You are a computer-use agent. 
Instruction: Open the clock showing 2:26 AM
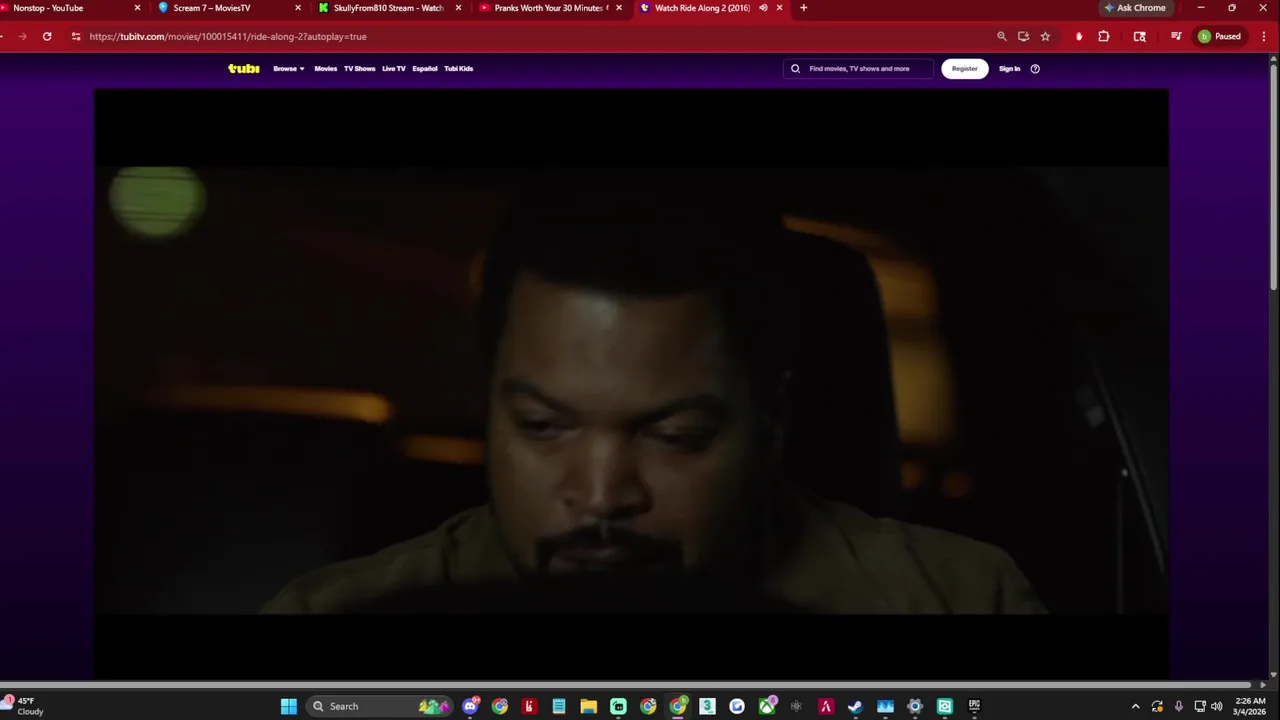(x=1250, y=706)
